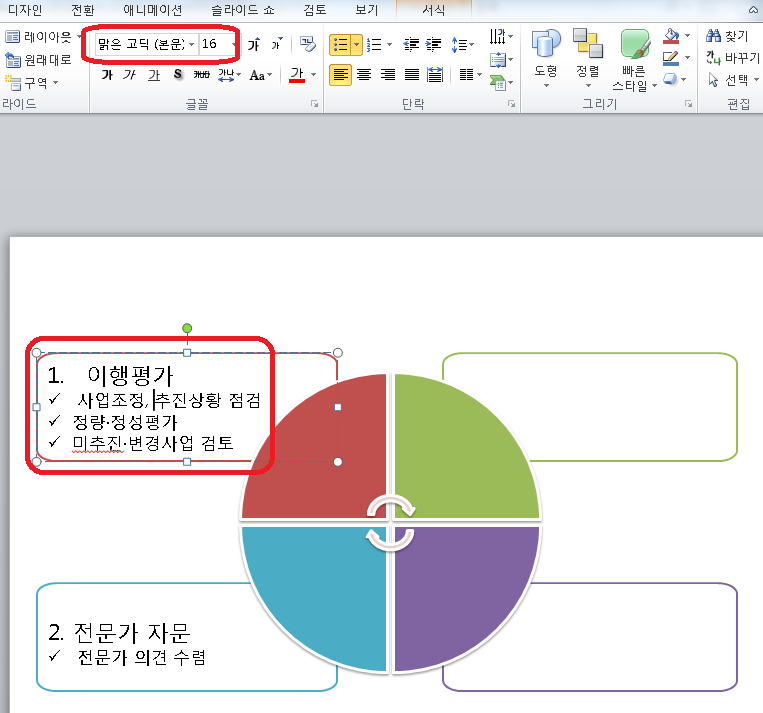Open the font name dropdown
This screenshot has width=763, height=713.
pos(191,45)
